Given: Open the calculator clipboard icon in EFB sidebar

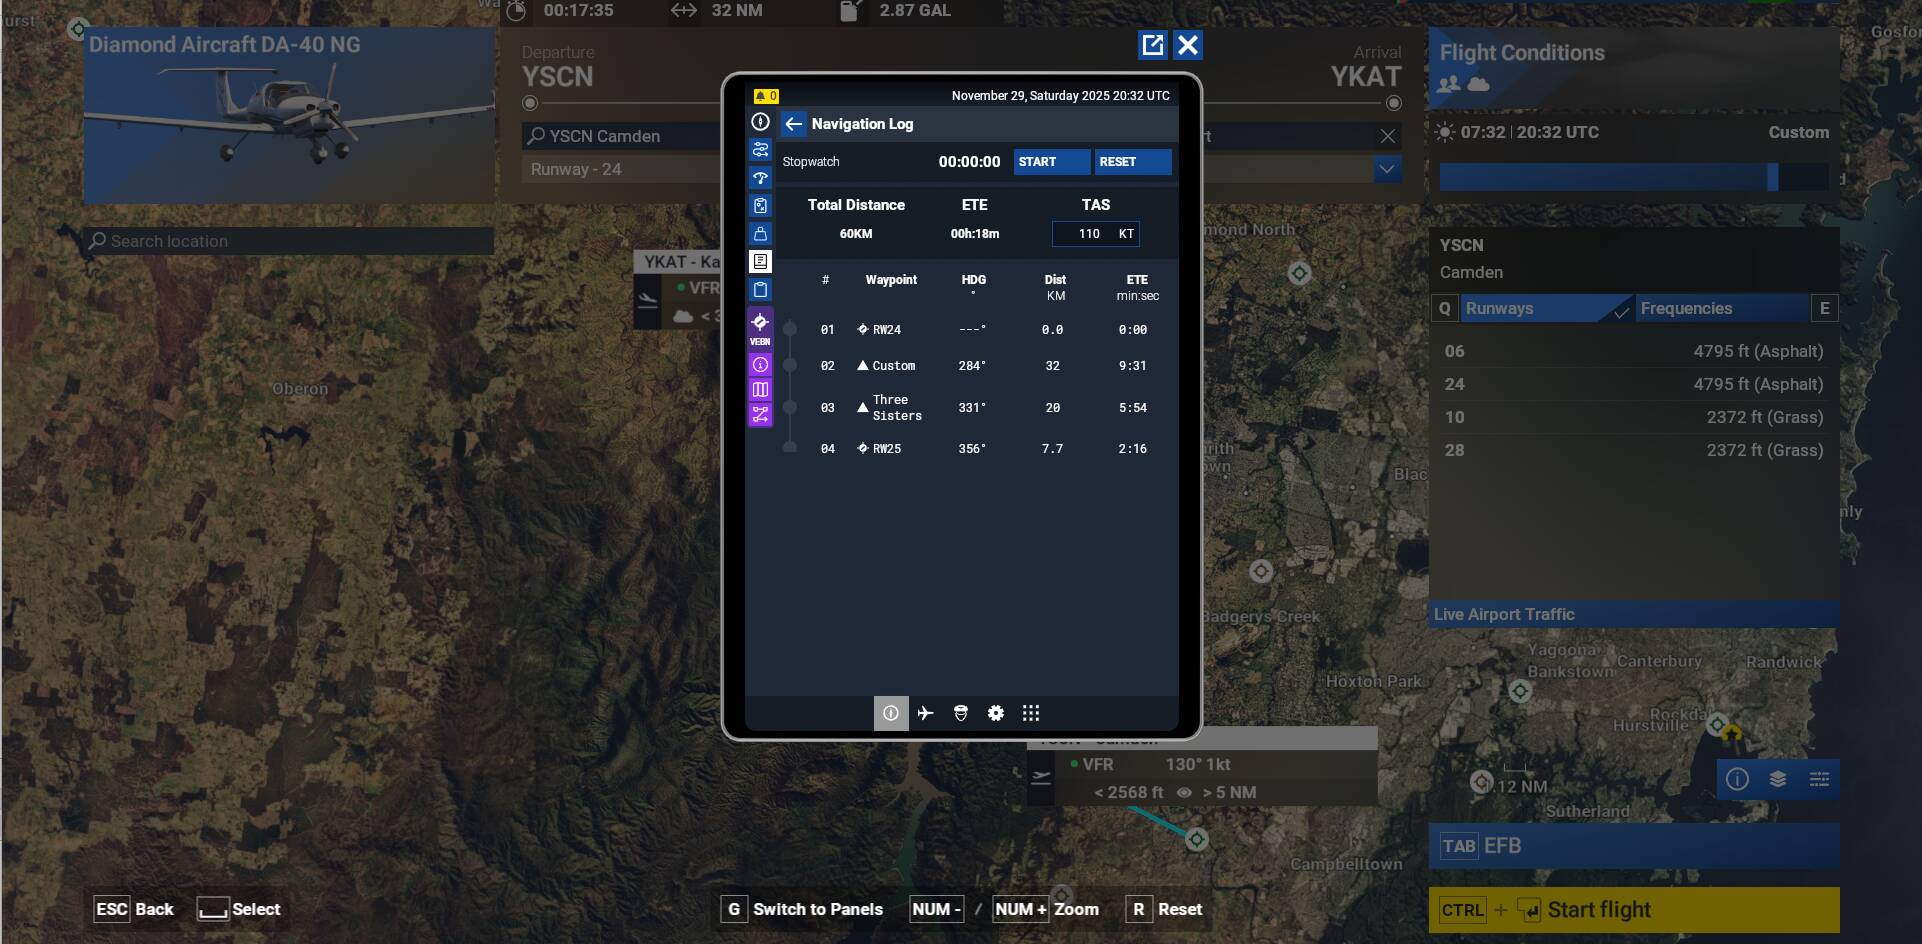Looking at the screenshot, I should [760, 206].
